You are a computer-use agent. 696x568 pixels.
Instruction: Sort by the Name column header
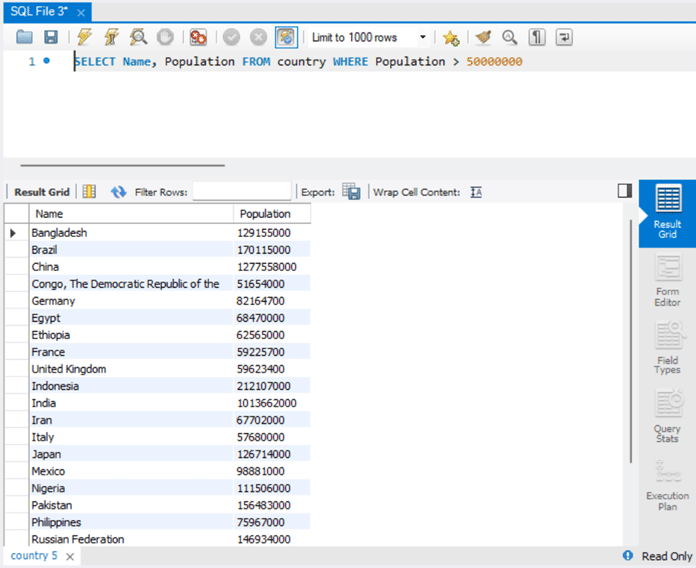click(131, 214)
